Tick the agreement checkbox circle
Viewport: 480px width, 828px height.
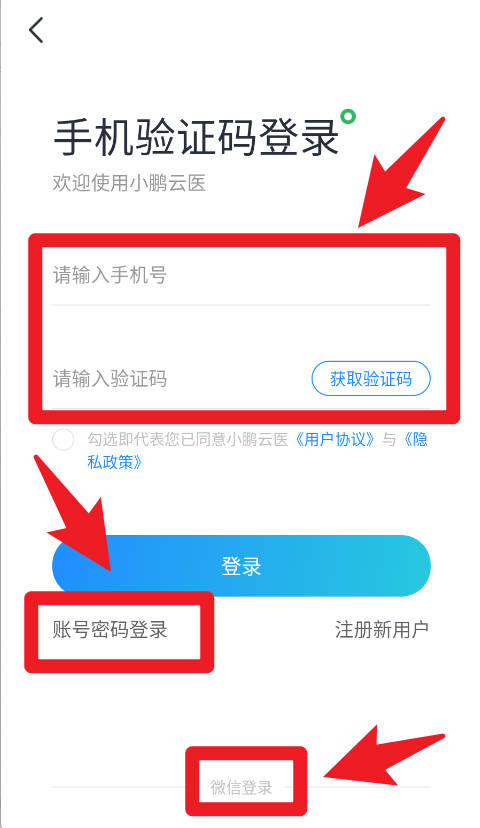63,440
